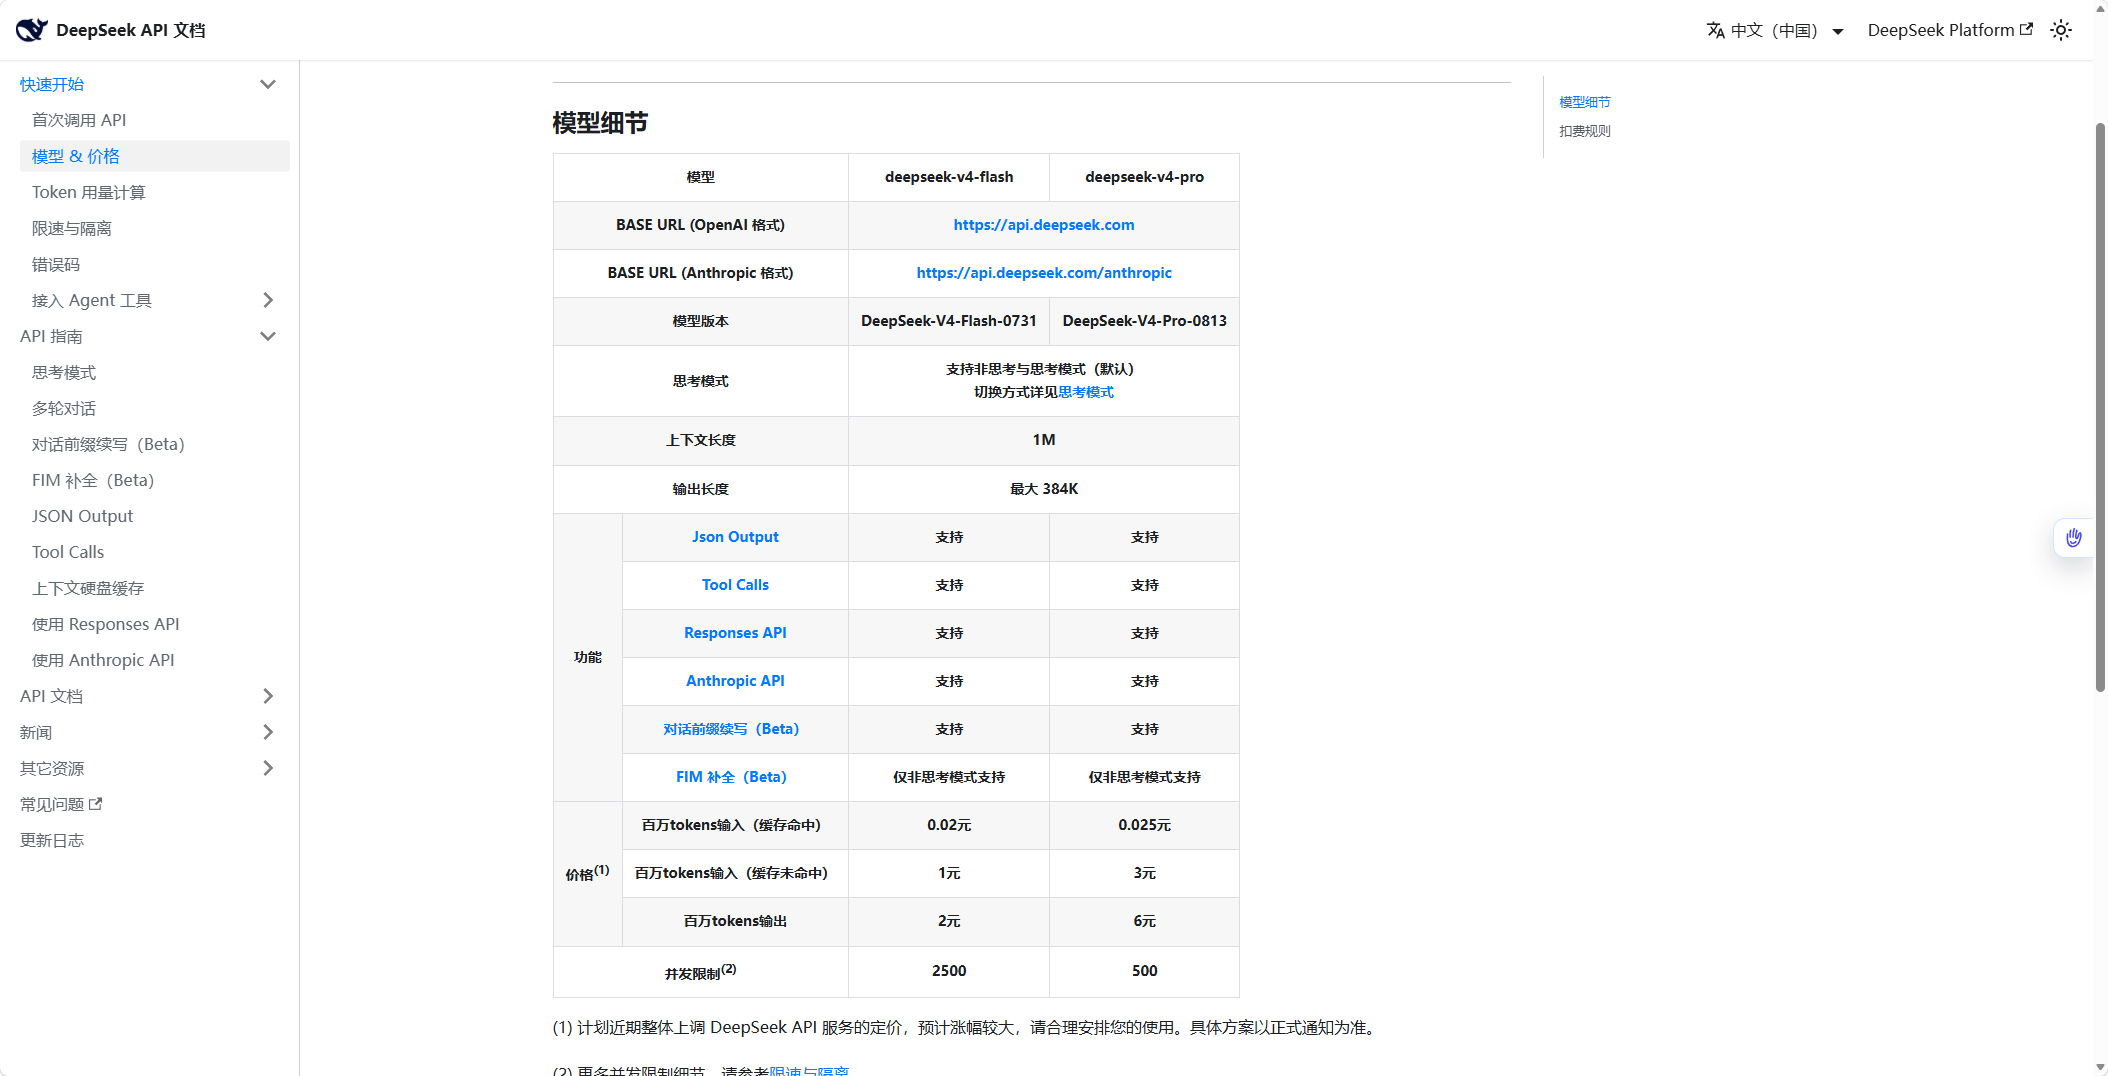Toggle the light/dark theme sun icon

coord(2061,30)
